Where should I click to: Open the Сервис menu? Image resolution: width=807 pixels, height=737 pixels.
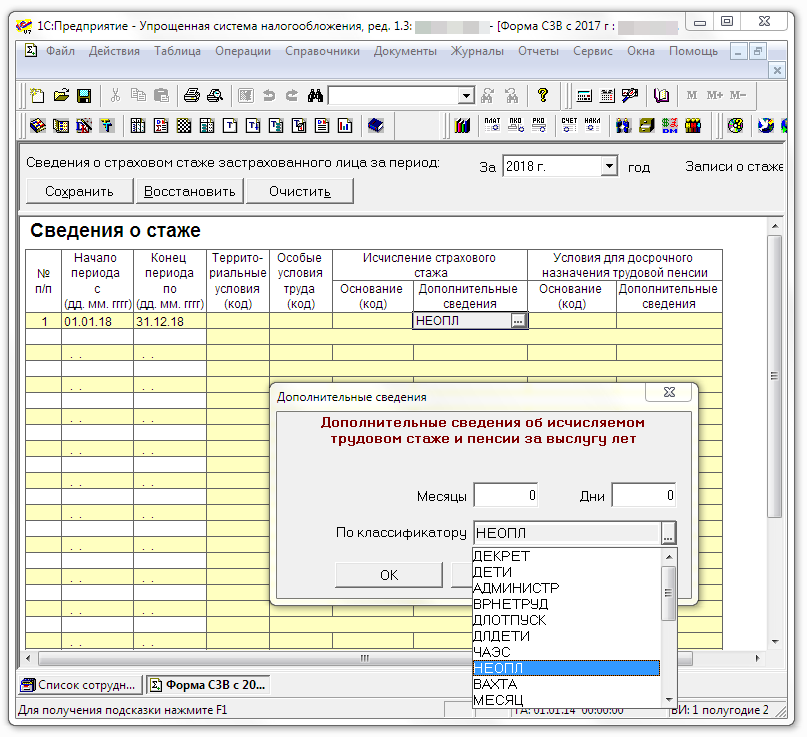point(593,51)
